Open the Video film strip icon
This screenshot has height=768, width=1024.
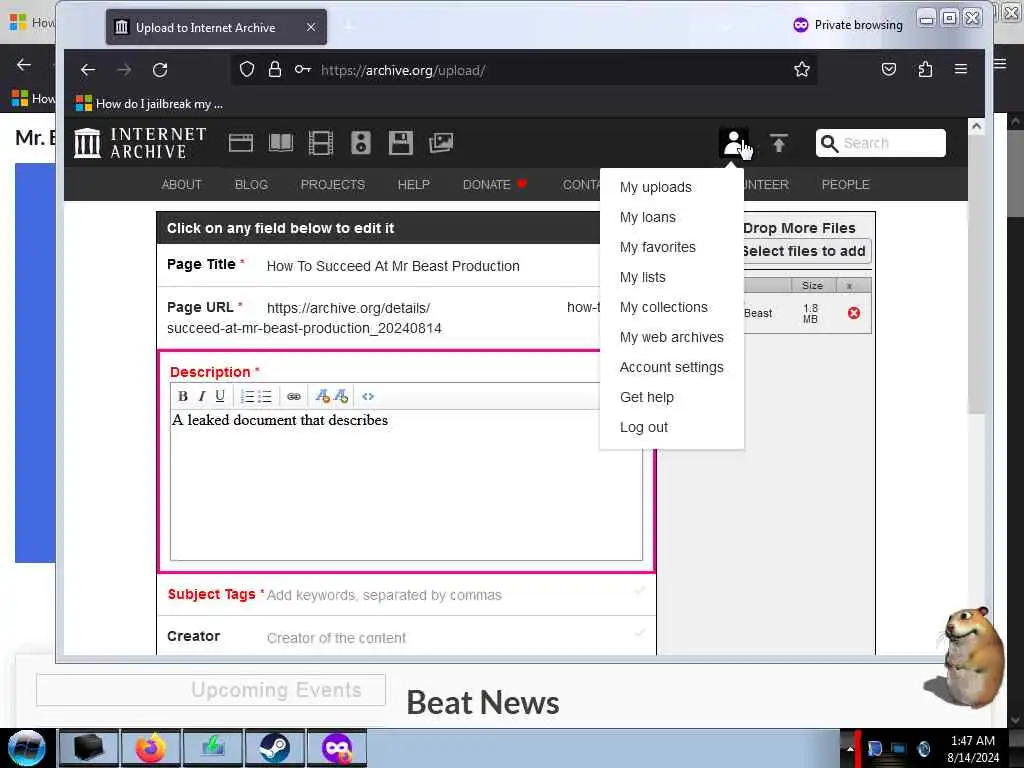click(321, 143)
